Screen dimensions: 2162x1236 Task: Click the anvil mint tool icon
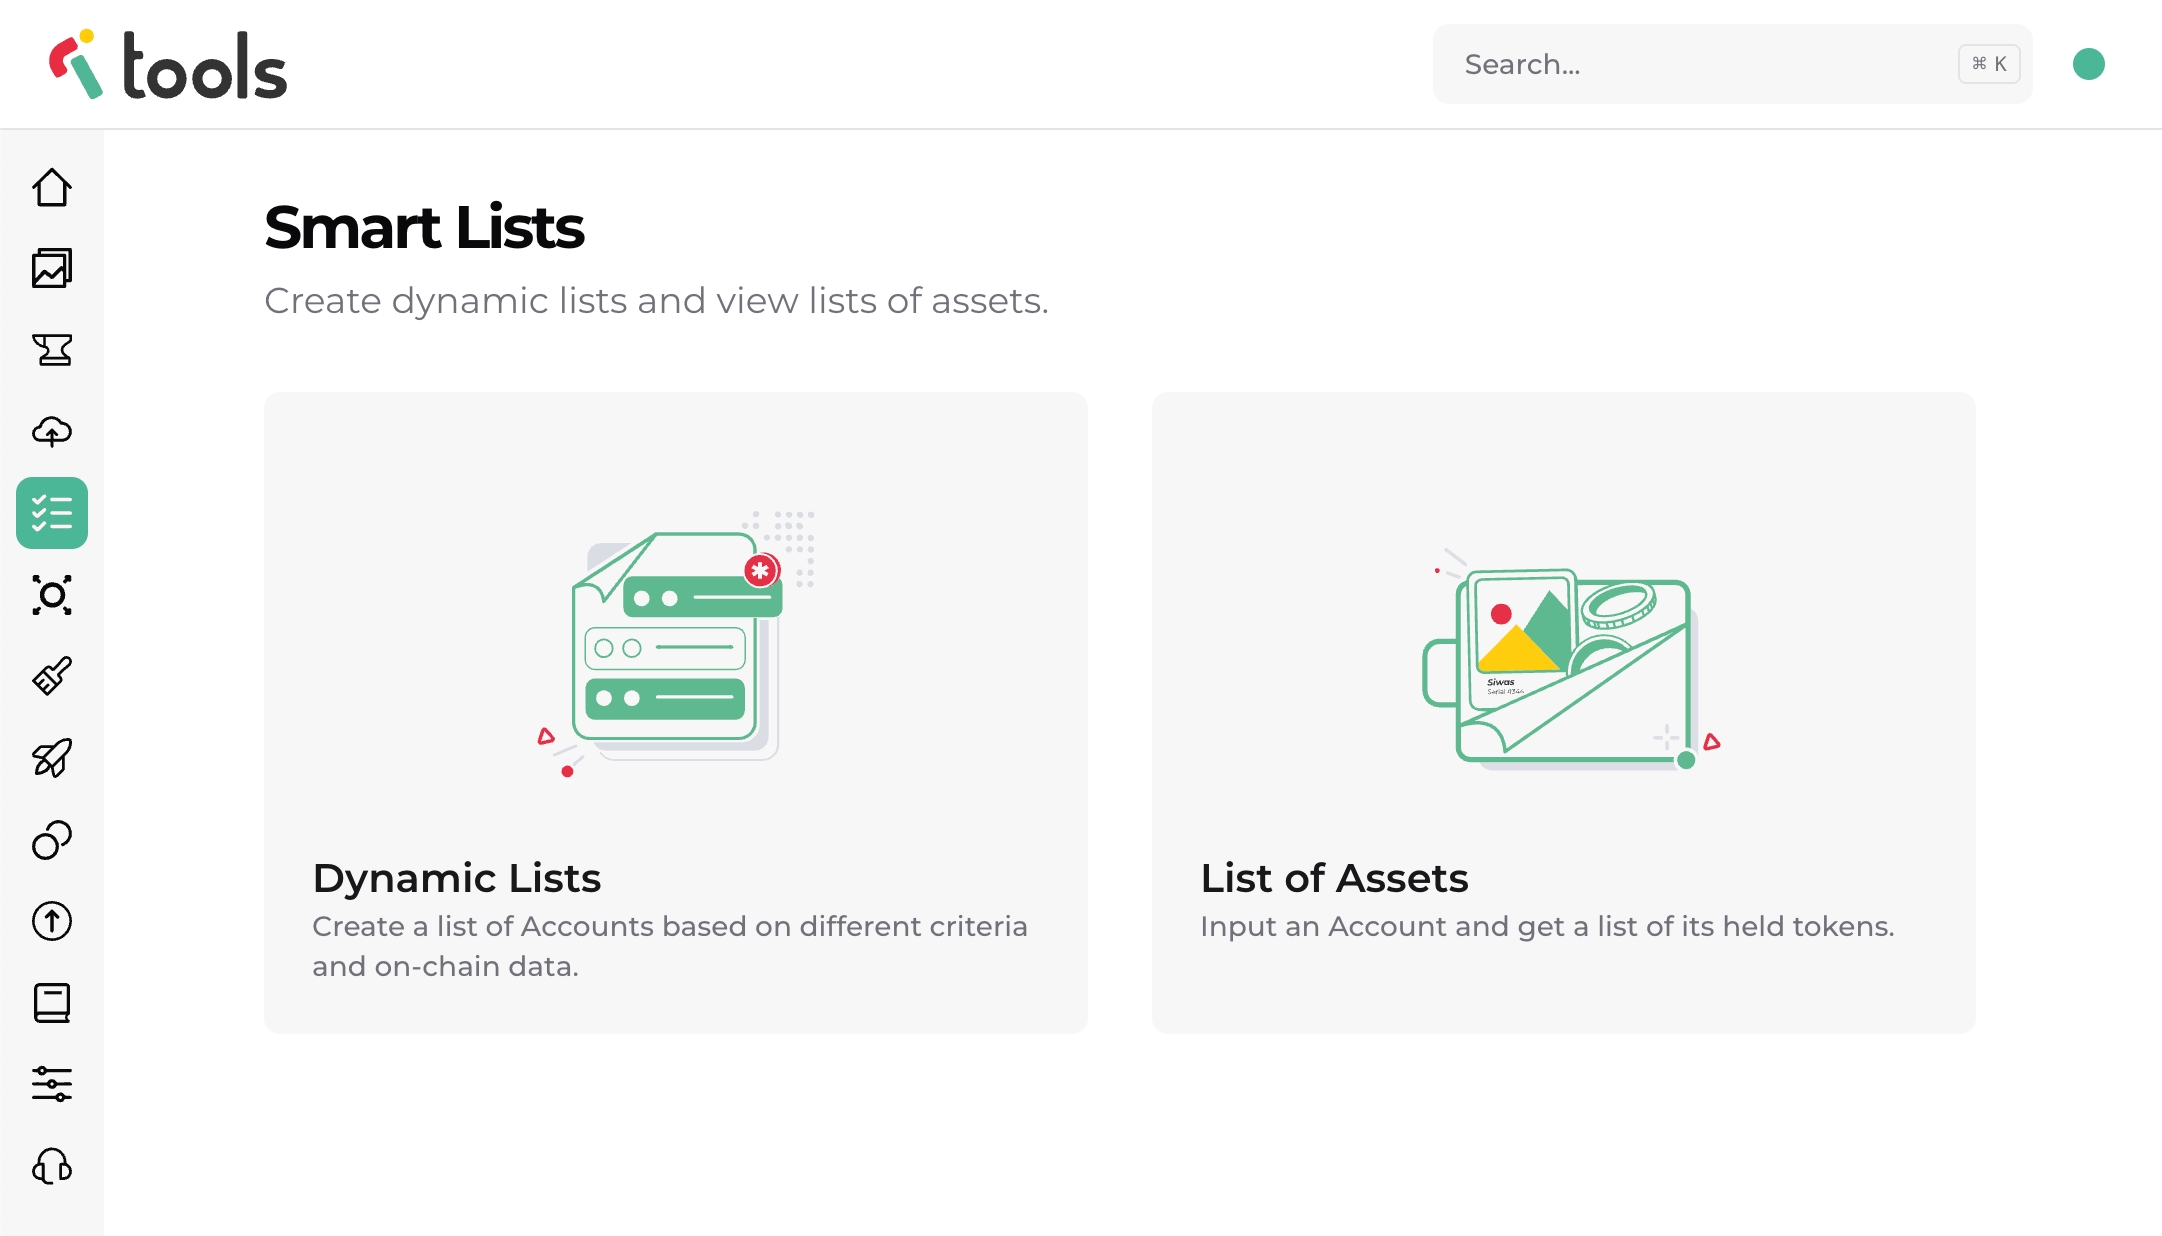point(52,350)
